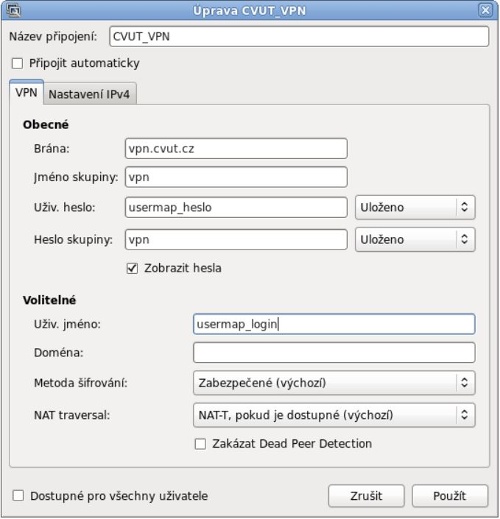Expand NAT traversal dropdown
Image resolution: width=500 pixels, height=519 pixels.
(334, 415)
